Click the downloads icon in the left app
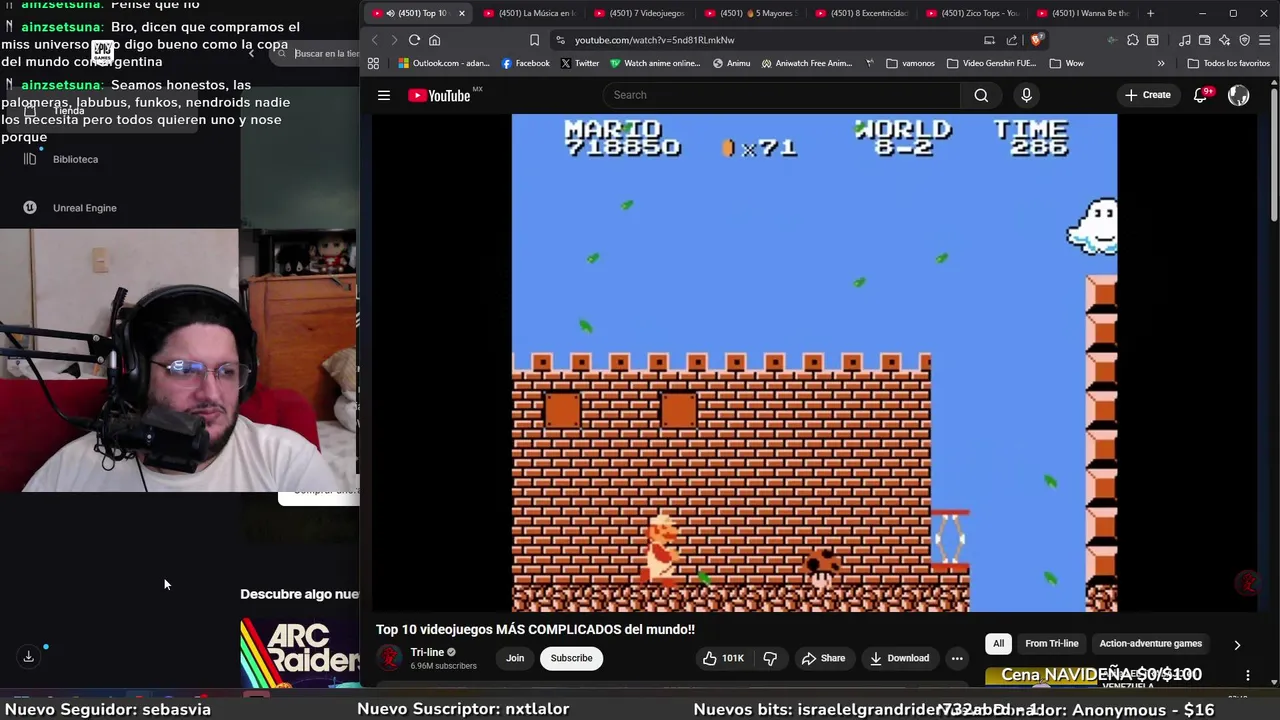 28,657
